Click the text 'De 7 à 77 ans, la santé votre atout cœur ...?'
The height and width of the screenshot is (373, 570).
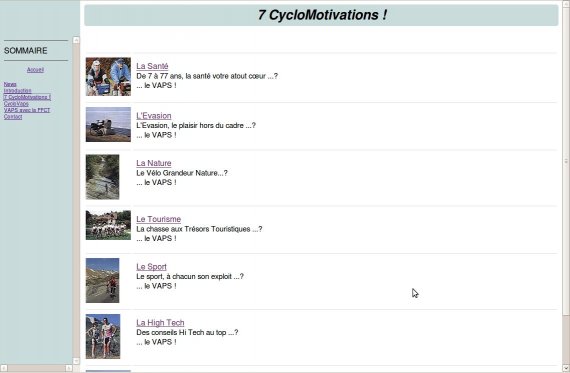(x=207, y=76)
